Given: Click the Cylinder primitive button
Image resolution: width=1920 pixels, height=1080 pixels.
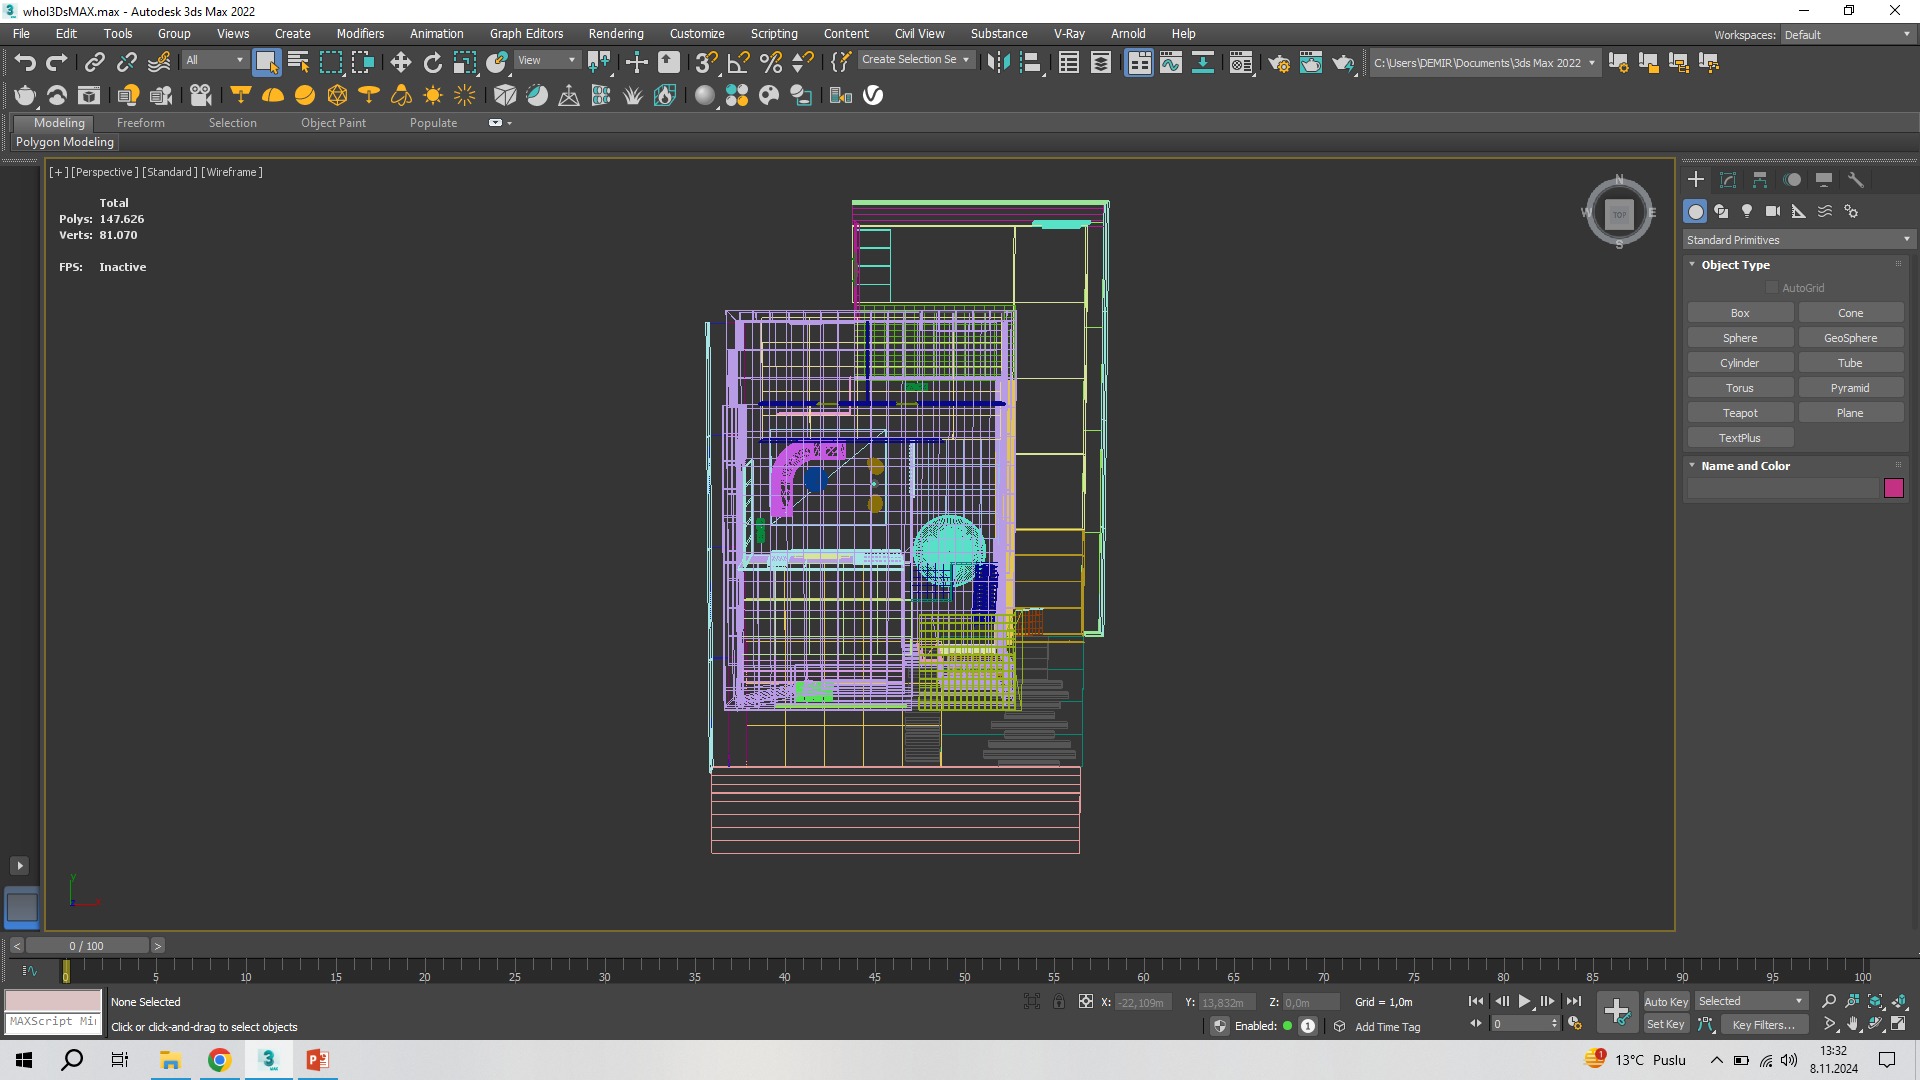Looking at the screenshot, I should [x=1739, y=363].
